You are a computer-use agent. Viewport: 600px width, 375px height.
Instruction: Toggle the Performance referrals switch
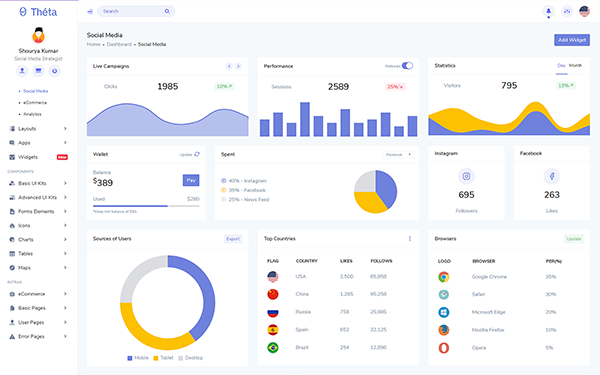click(x=407, y=66)
